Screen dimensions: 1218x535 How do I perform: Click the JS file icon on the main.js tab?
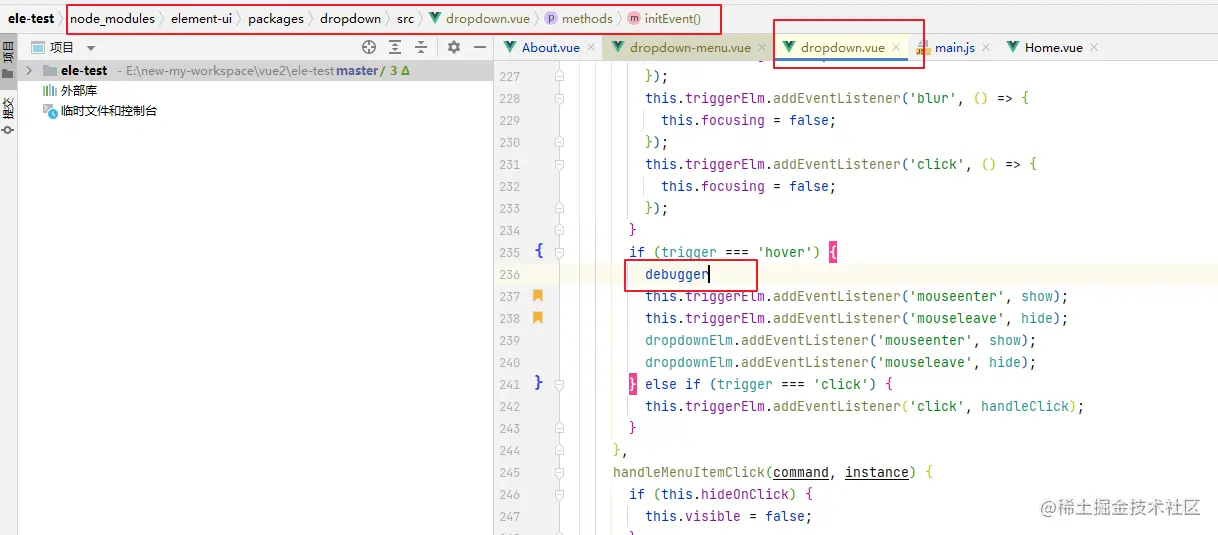click(x=923, y=47)
